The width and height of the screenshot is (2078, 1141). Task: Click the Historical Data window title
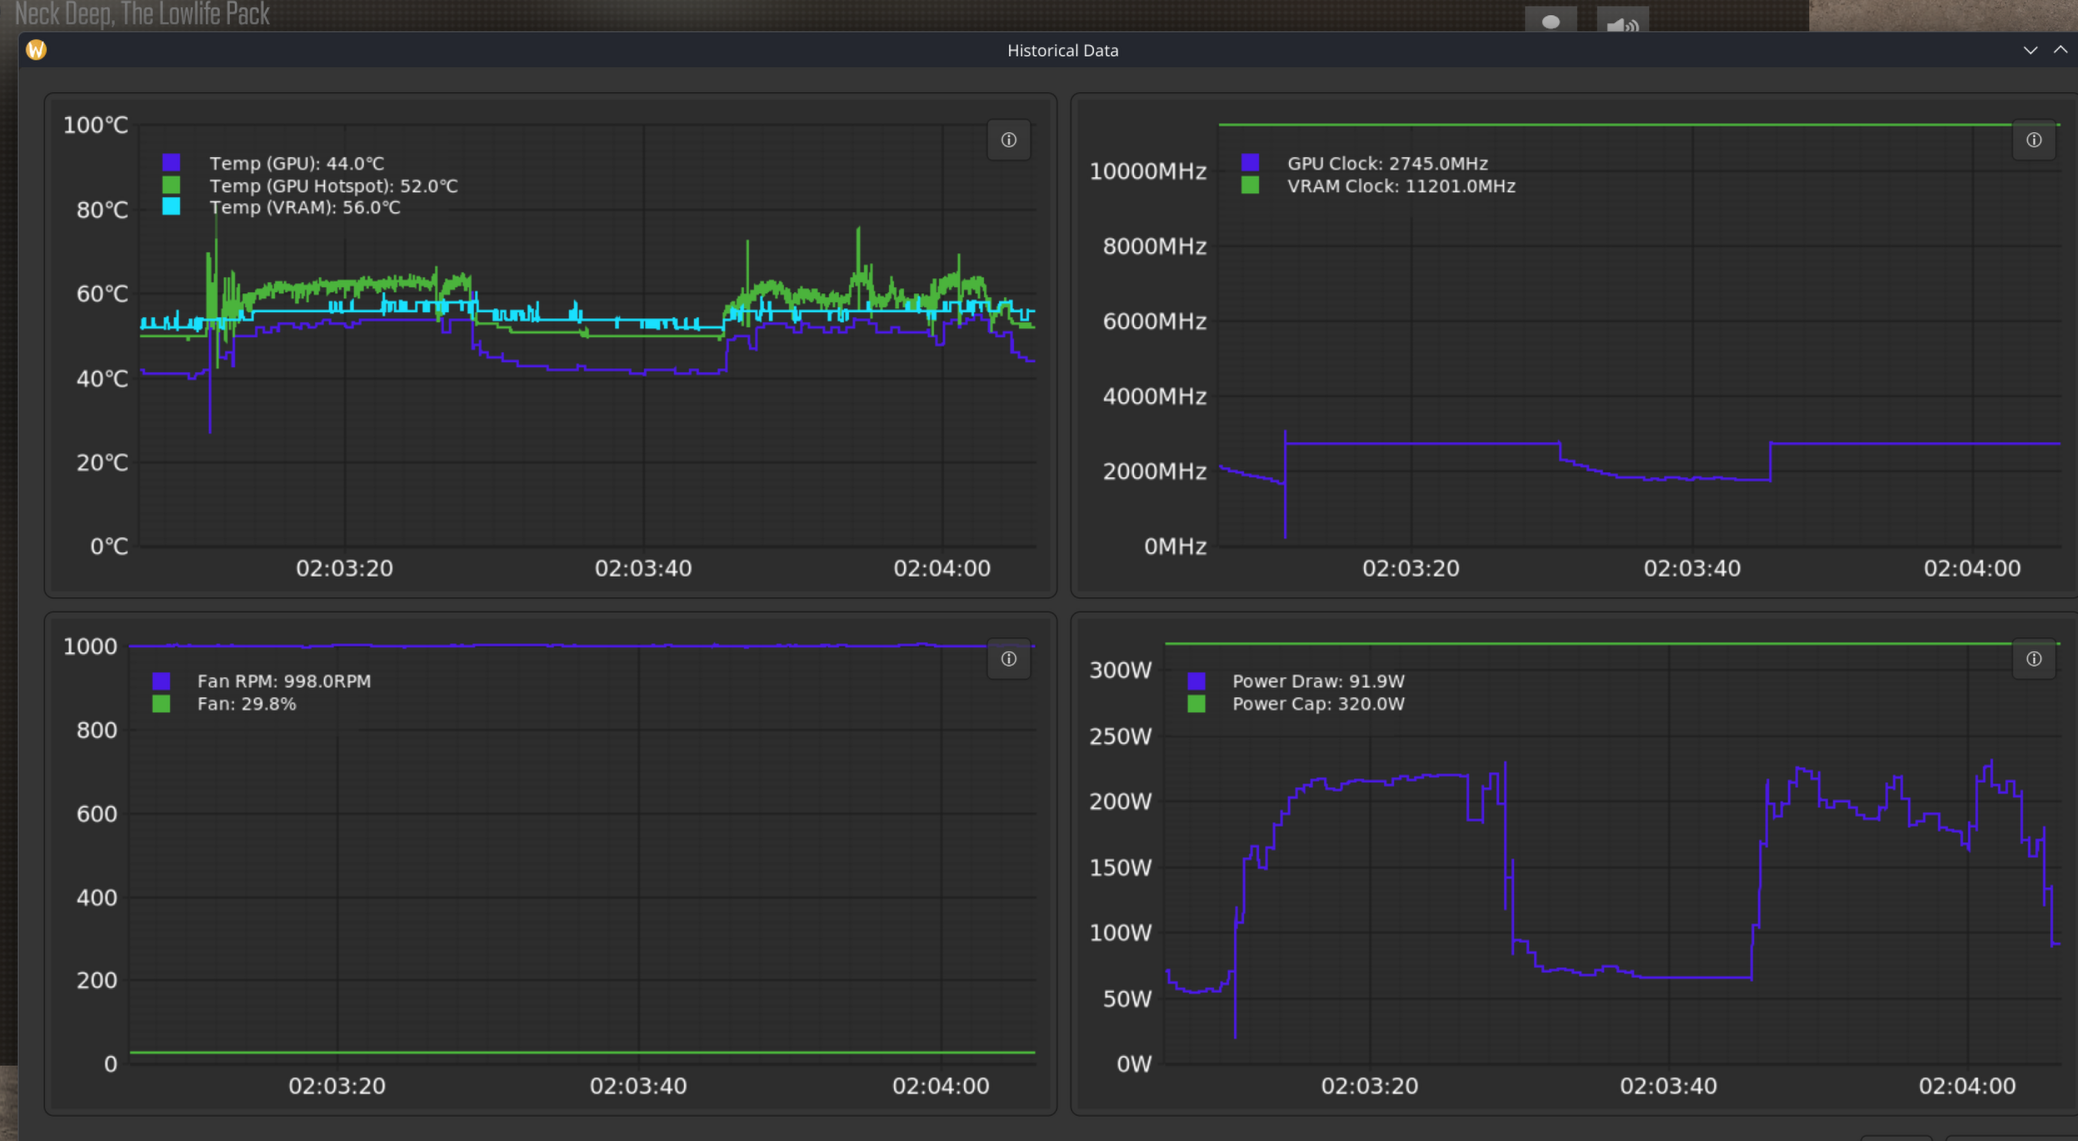(1062, 50)
